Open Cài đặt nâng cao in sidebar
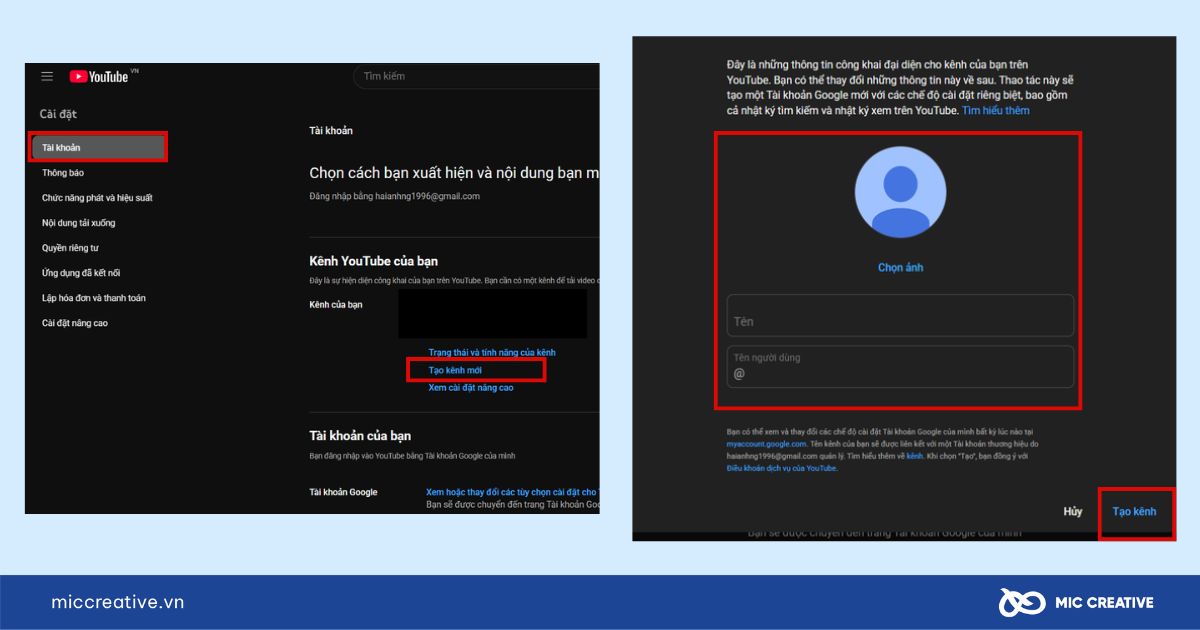The image size is (1200, 630). click(75, 323)
